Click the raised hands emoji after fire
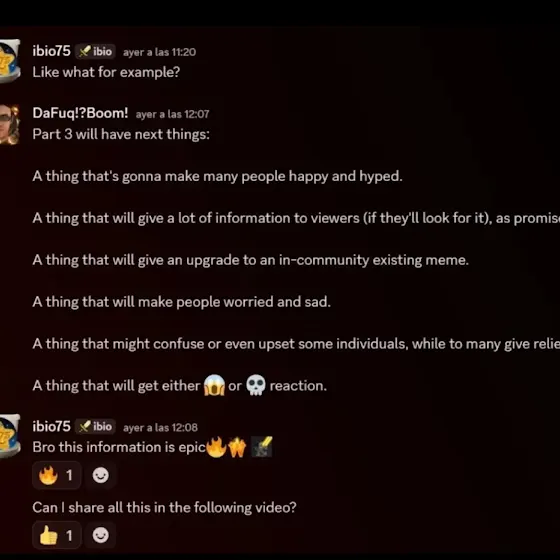 [x=237, y=447]
